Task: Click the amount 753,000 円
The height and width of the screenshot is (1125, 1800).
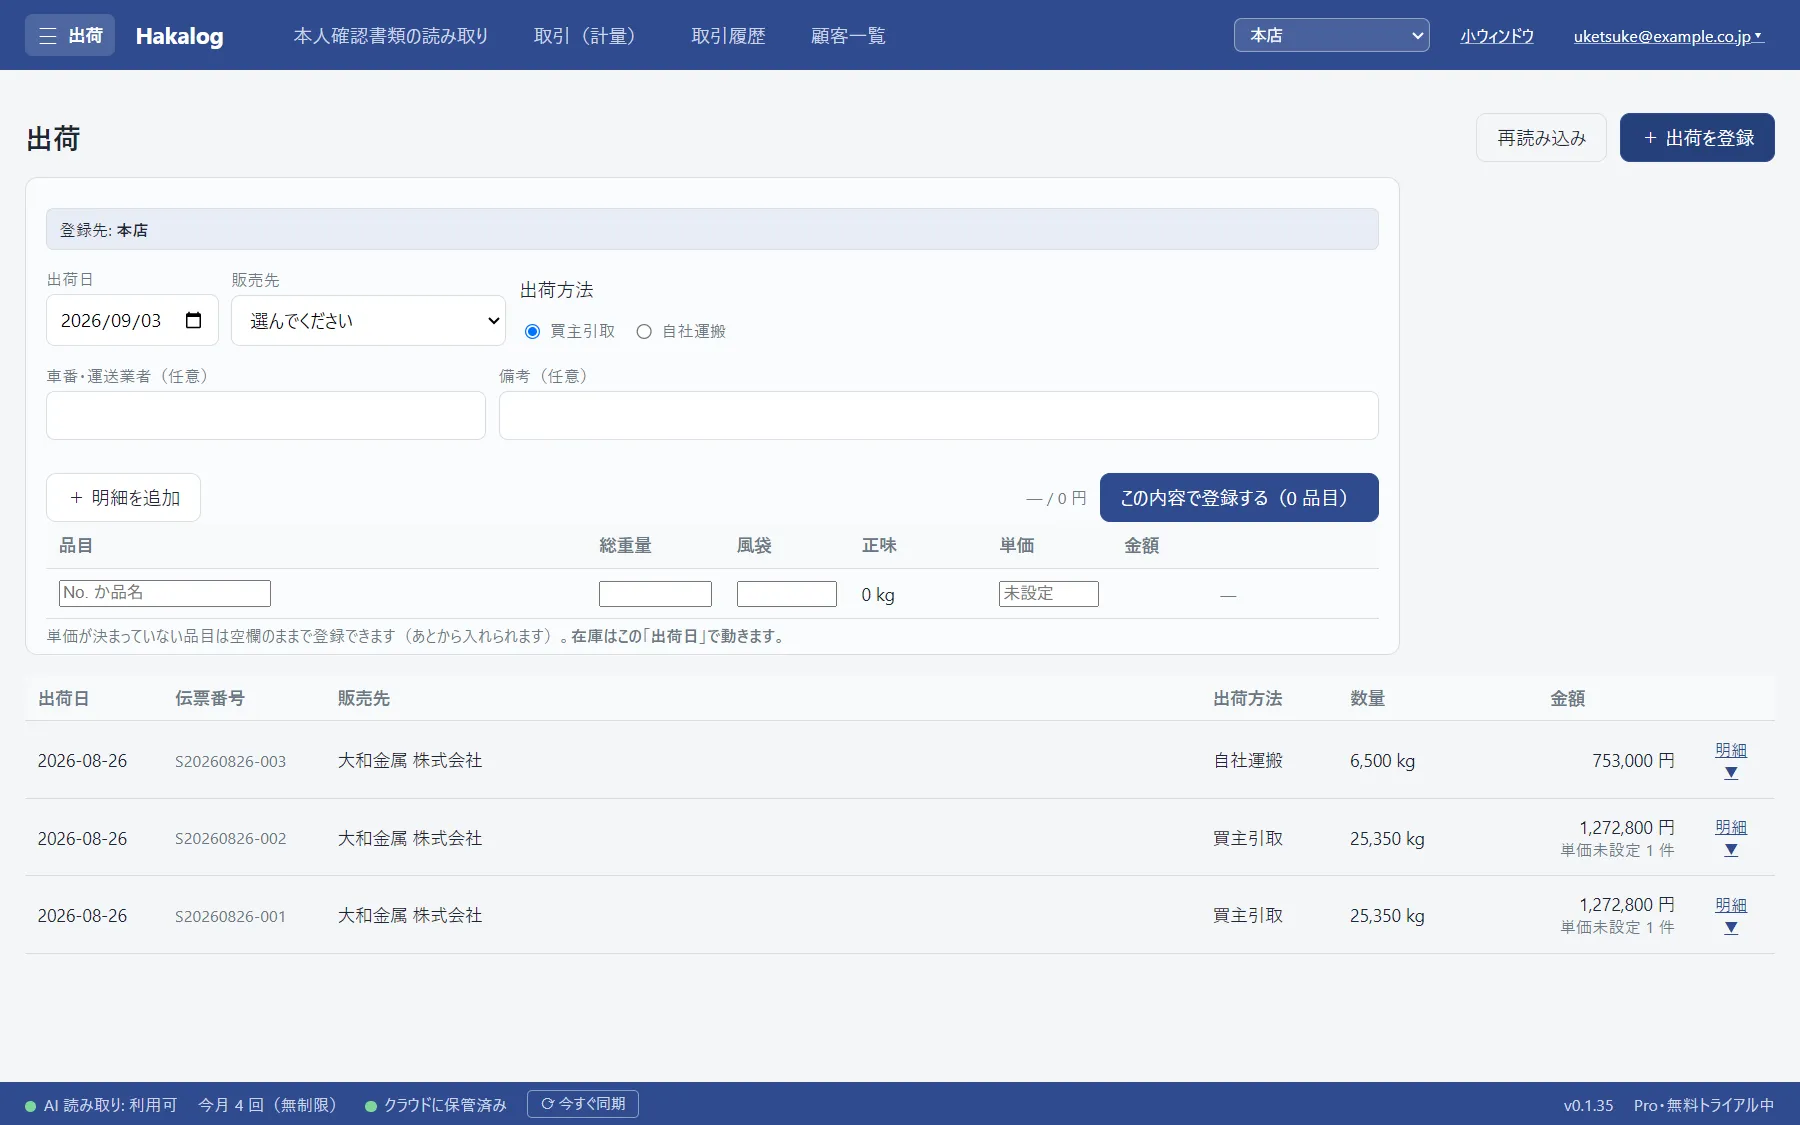Action: [1633, 761]
